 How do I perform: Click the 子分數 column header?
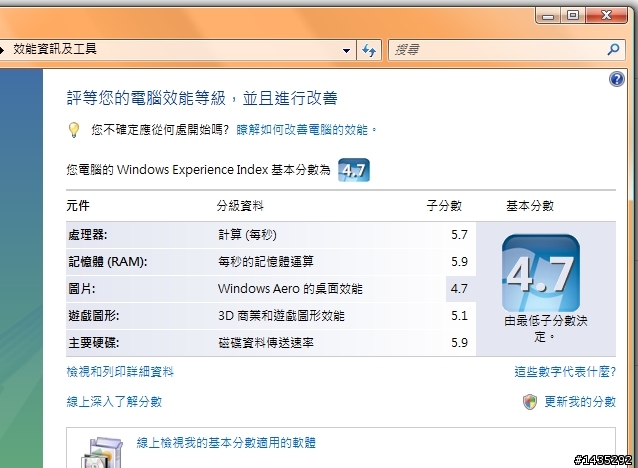point(444,206)
